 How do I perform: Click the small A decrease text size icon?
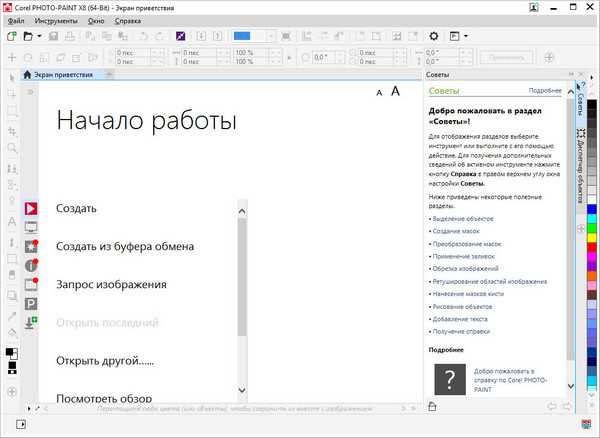click(x=379, y=93)
